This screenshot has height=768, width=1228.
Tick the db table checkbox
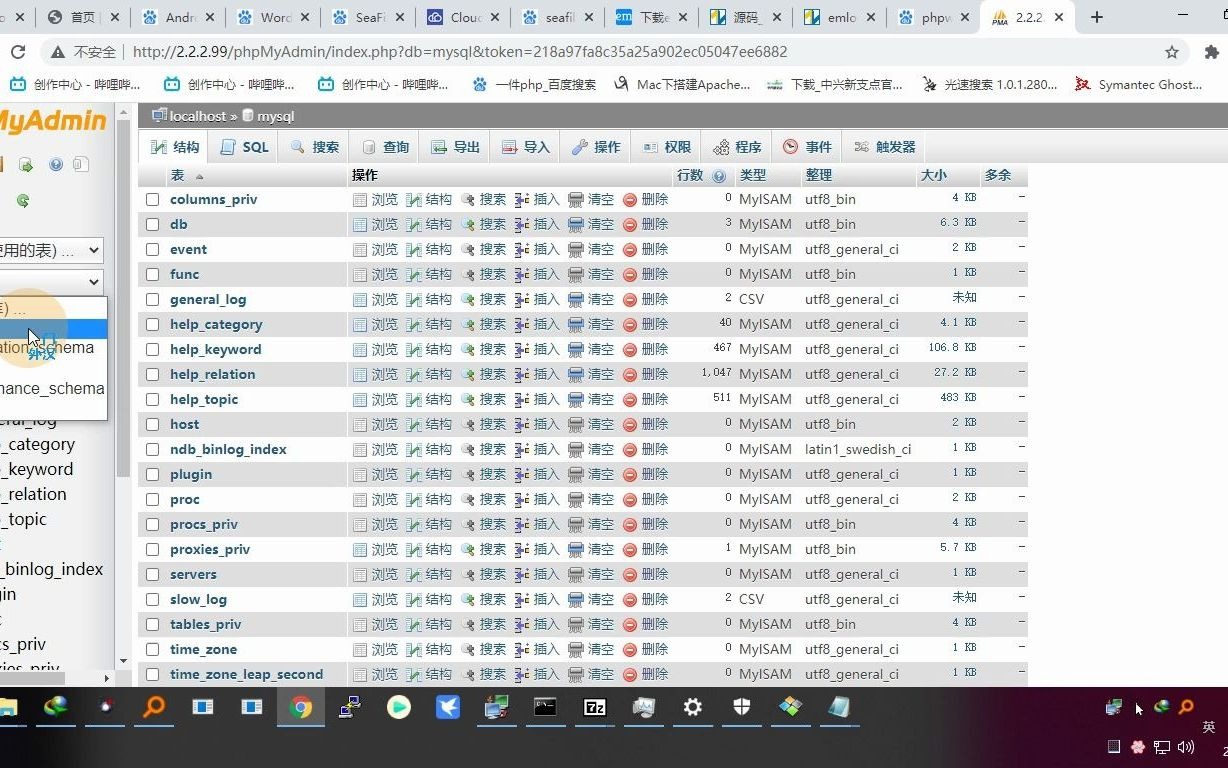[152, 224]
